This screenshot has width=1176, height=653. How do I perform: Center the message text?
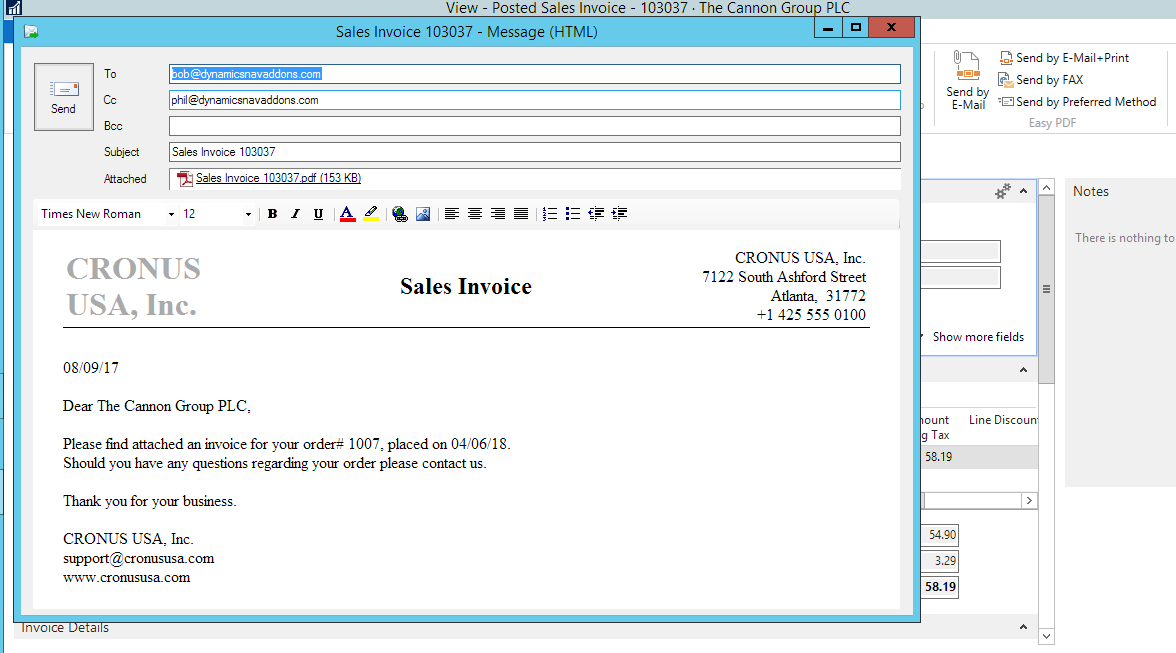(475, 214)
